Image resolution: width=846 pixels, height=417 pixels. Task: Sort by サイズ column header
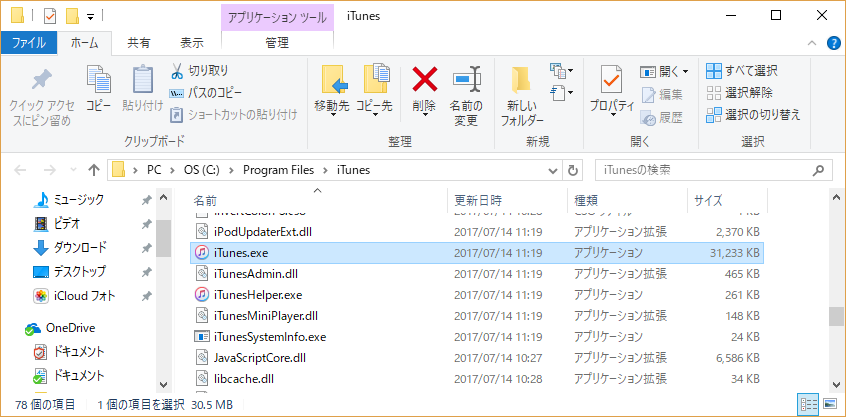pos(727,201)
